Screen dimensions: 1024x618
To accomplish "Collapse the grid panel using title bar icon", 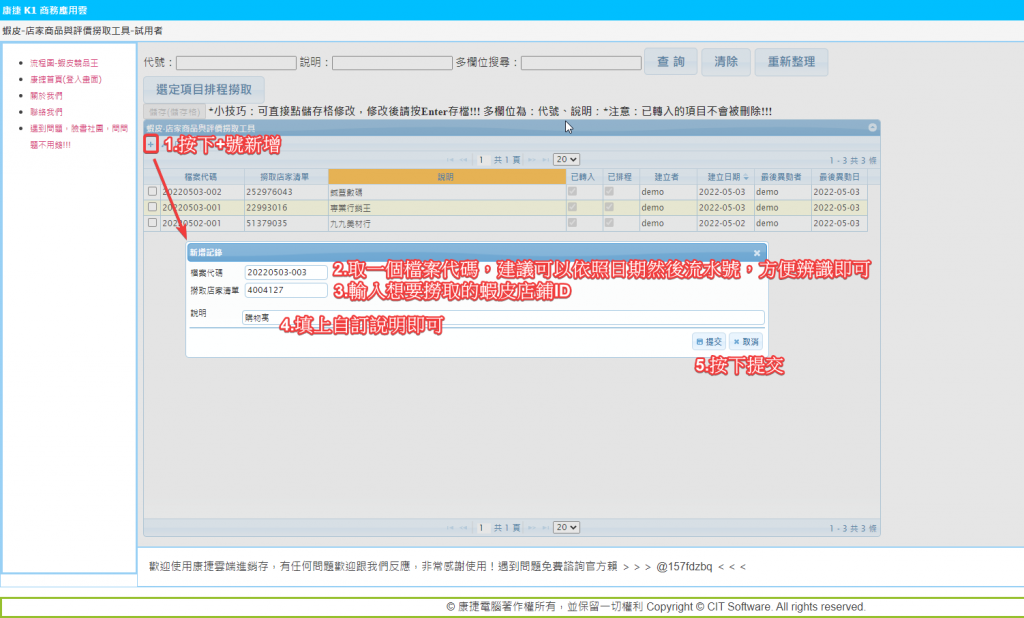I will (x=872, y=128).
